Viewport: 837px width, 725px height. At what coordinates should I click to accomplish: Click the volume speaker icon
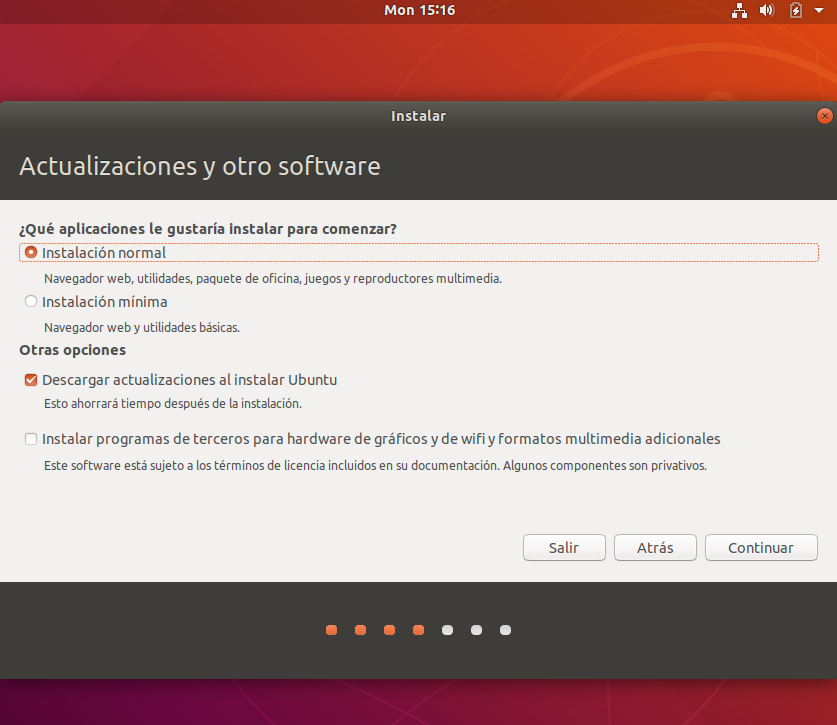(x=767, y=10)
